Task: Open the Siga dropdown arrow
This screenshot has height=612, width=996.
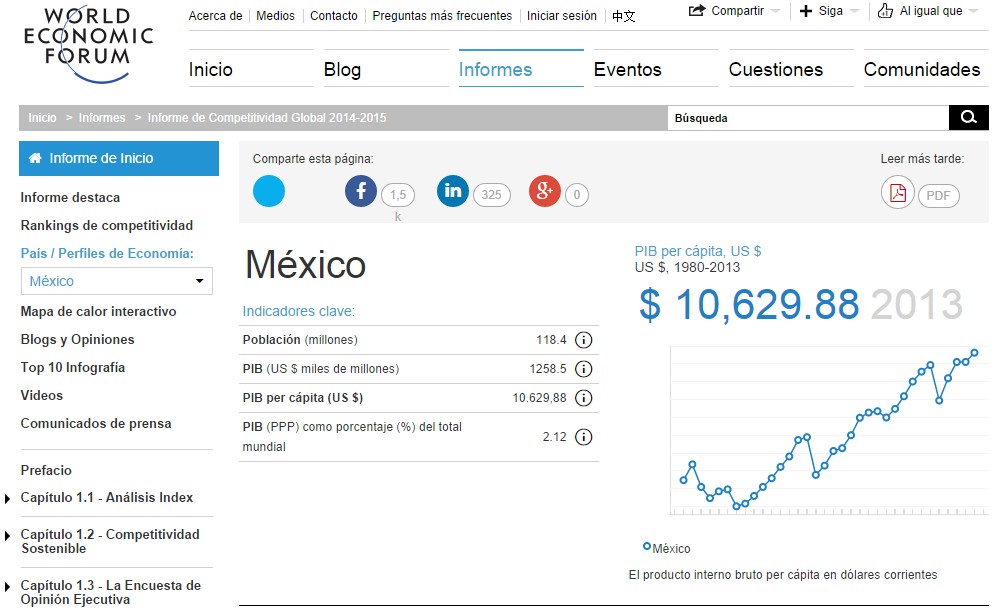Action: pos(854,11)
